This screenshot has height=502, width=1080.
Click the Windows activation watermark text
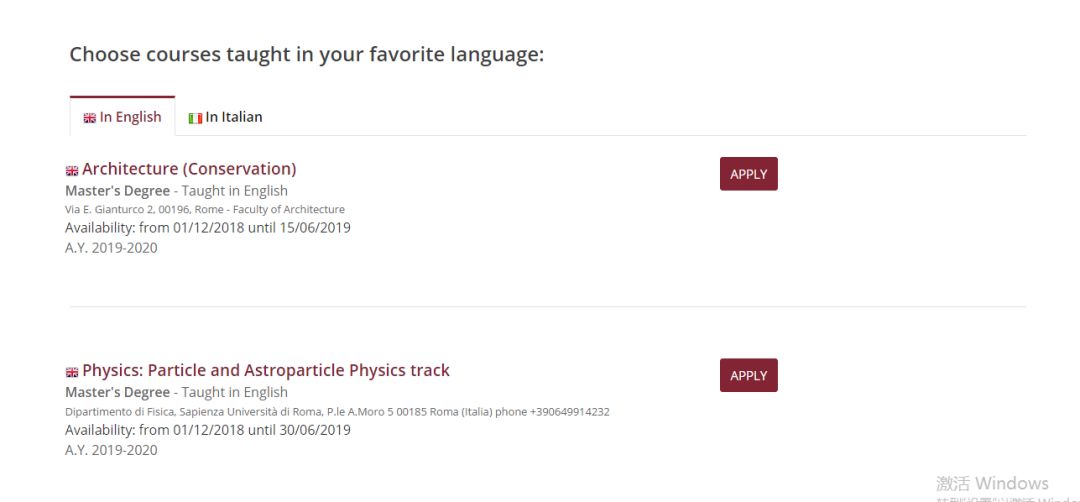(x=992, y=485)
